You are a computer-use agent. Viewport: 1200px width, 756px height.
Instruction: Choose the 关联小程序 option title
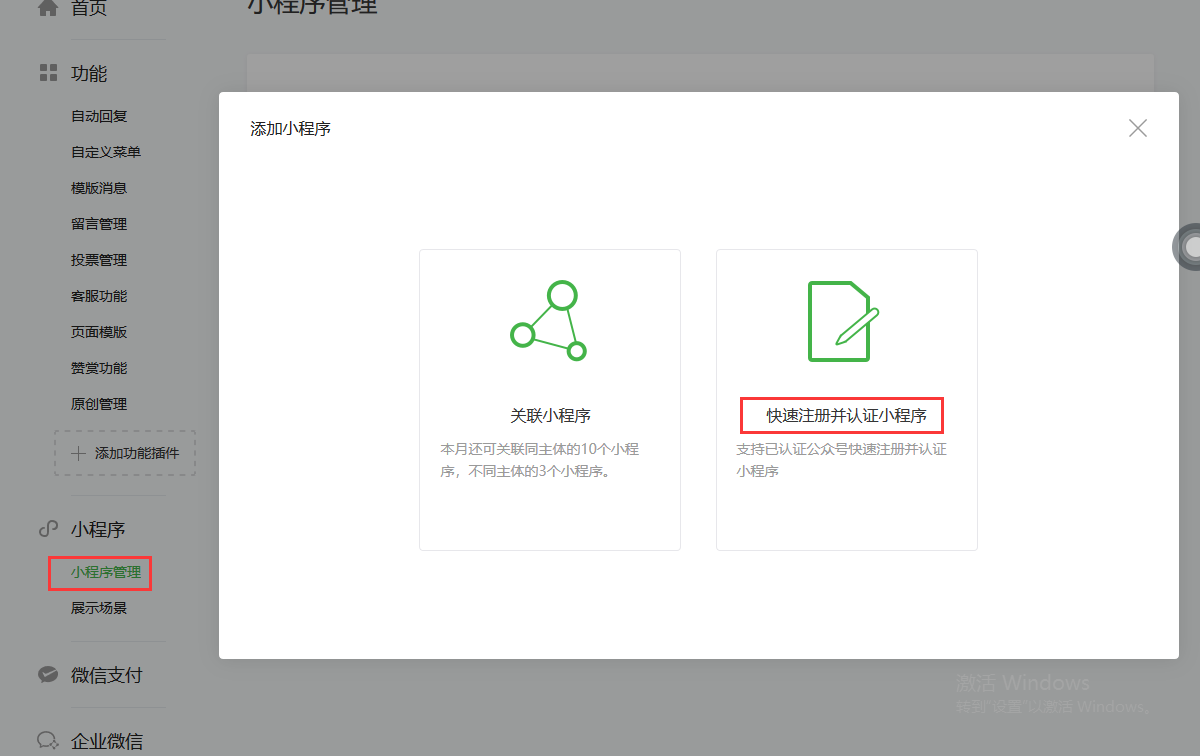(x=550, y=415)
